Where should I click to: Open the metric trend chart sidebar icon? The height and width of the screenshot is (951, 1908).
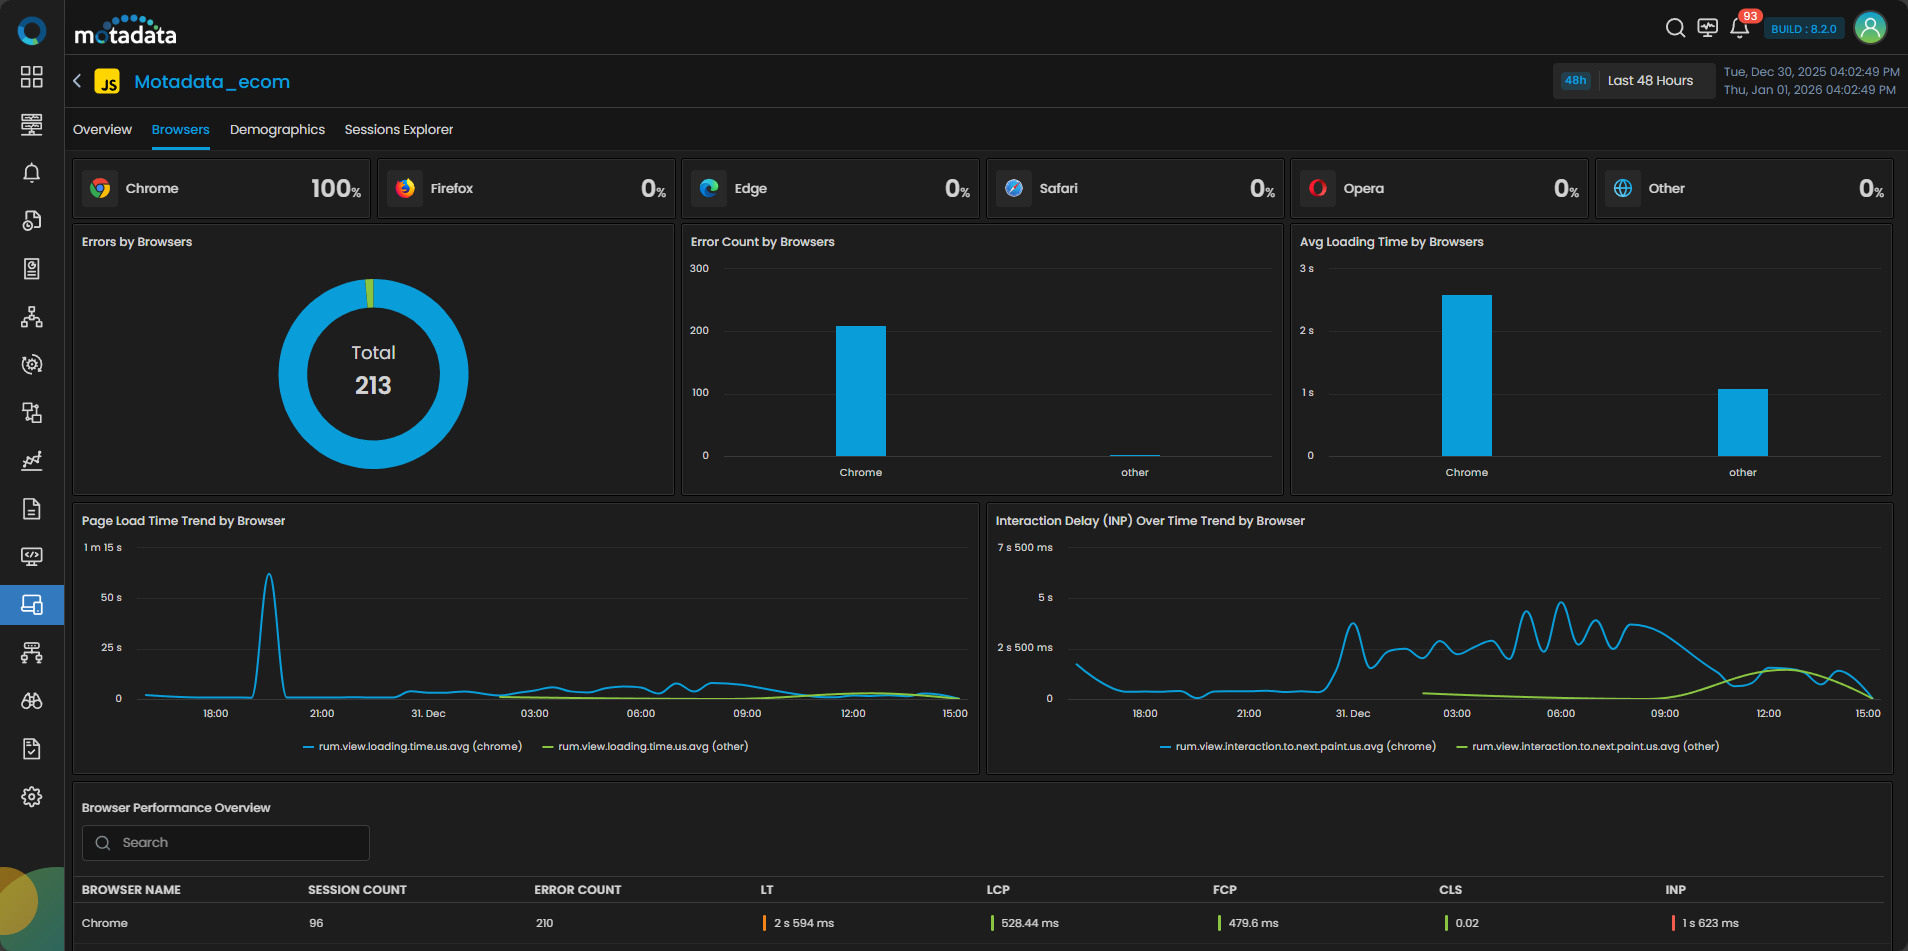(32, 461)
